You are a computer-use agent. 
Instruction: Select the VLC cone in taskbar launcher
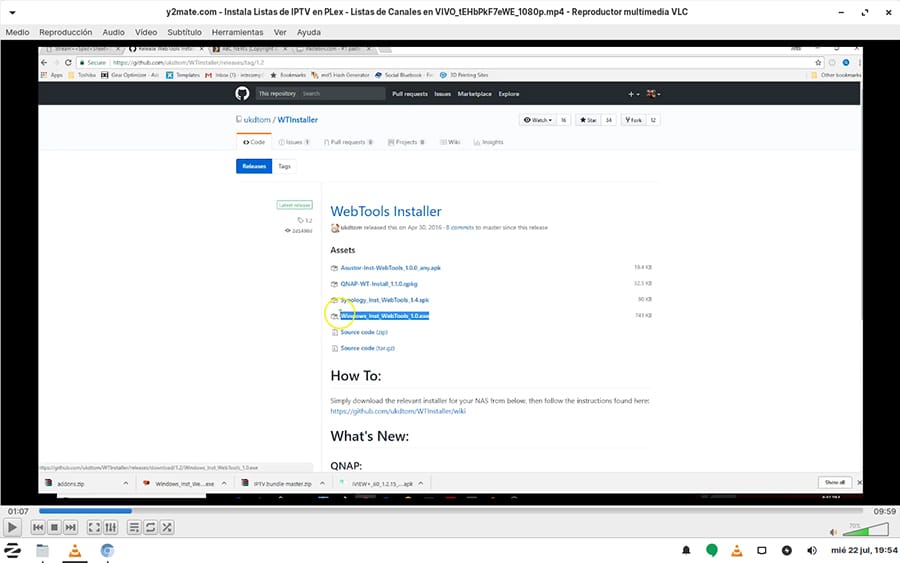tap(75, 551)
